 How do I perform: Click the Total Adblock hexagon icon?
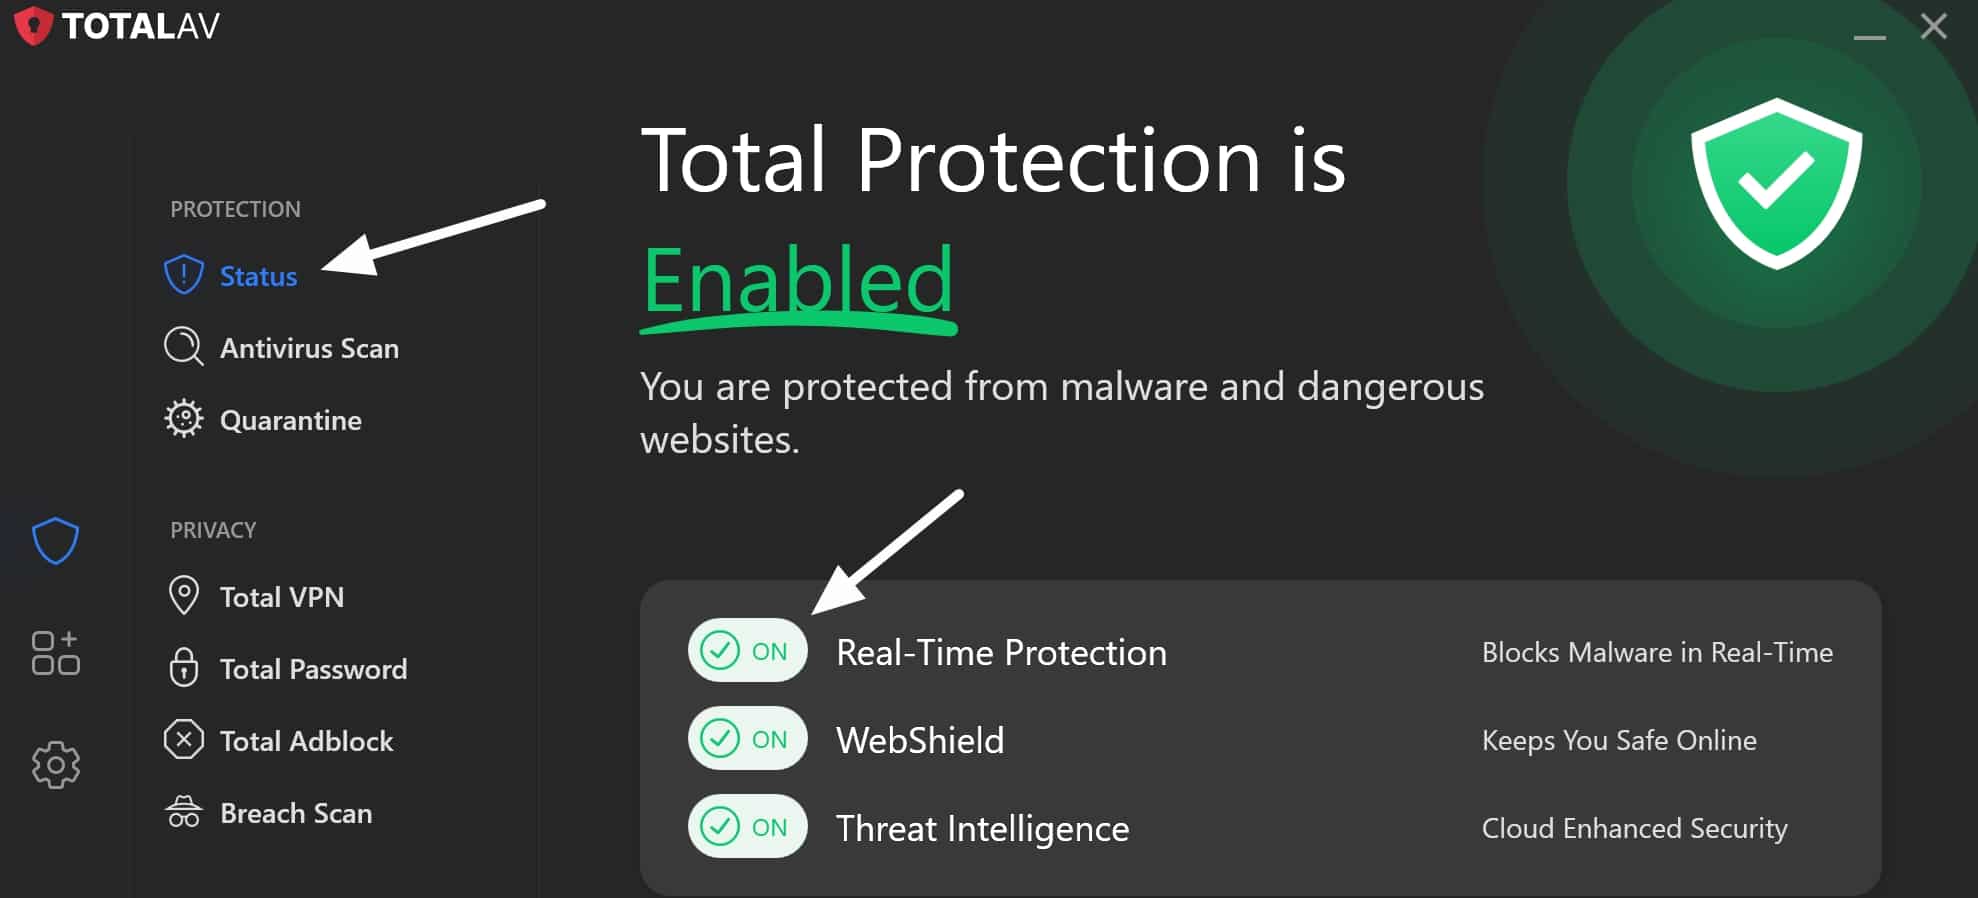[184, 740]
